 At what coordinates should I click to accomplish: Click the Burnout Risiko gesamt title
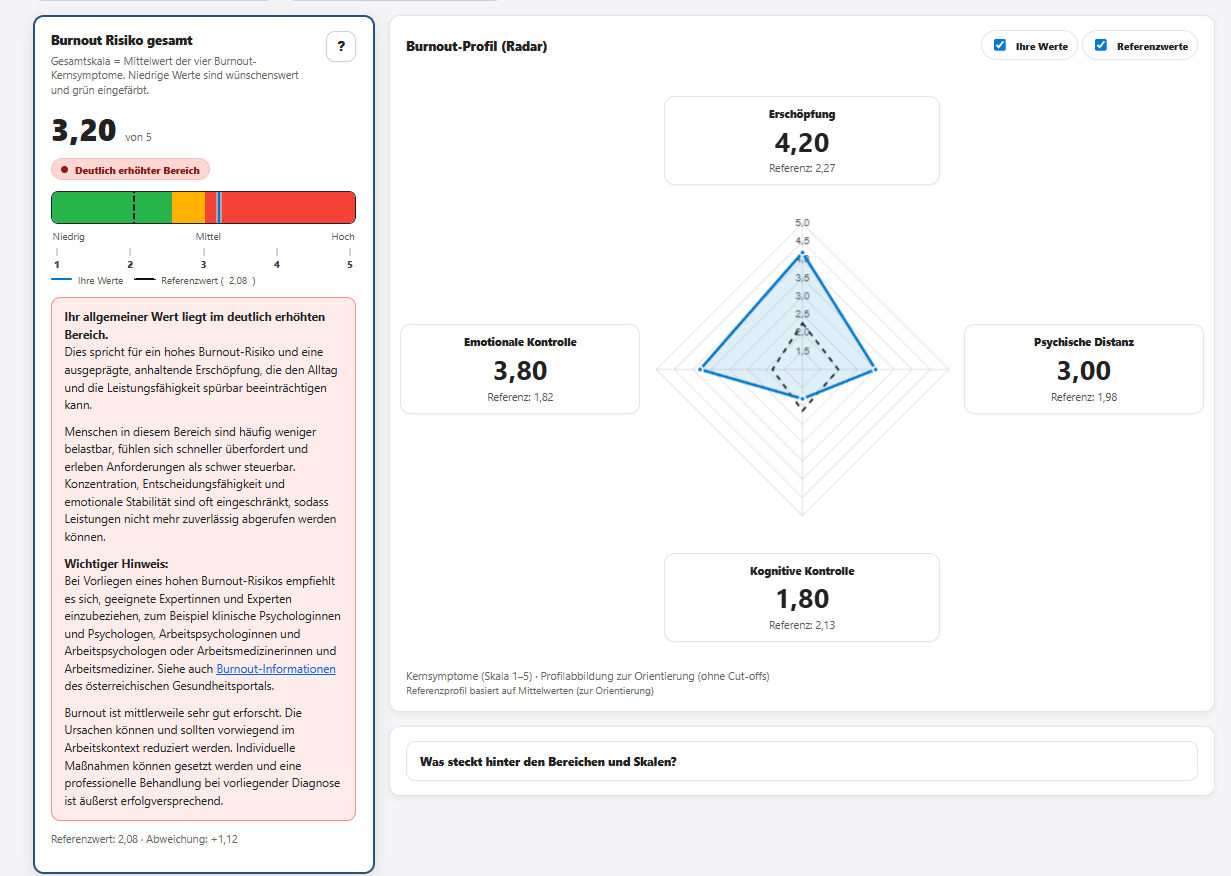[x=122, y=40]
